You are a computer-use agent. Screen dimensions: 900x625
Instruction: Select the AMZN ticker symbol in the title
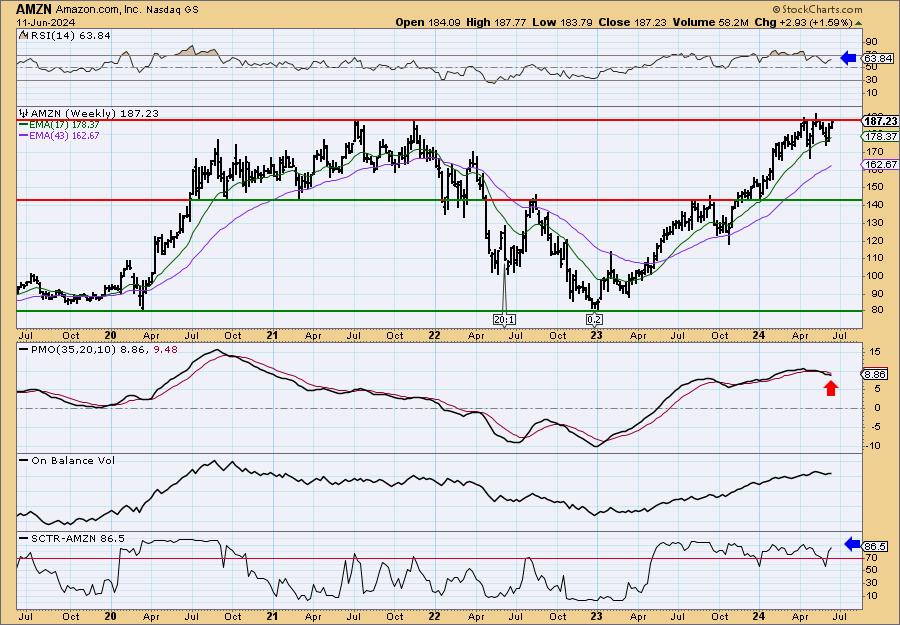tap(34, 9)
